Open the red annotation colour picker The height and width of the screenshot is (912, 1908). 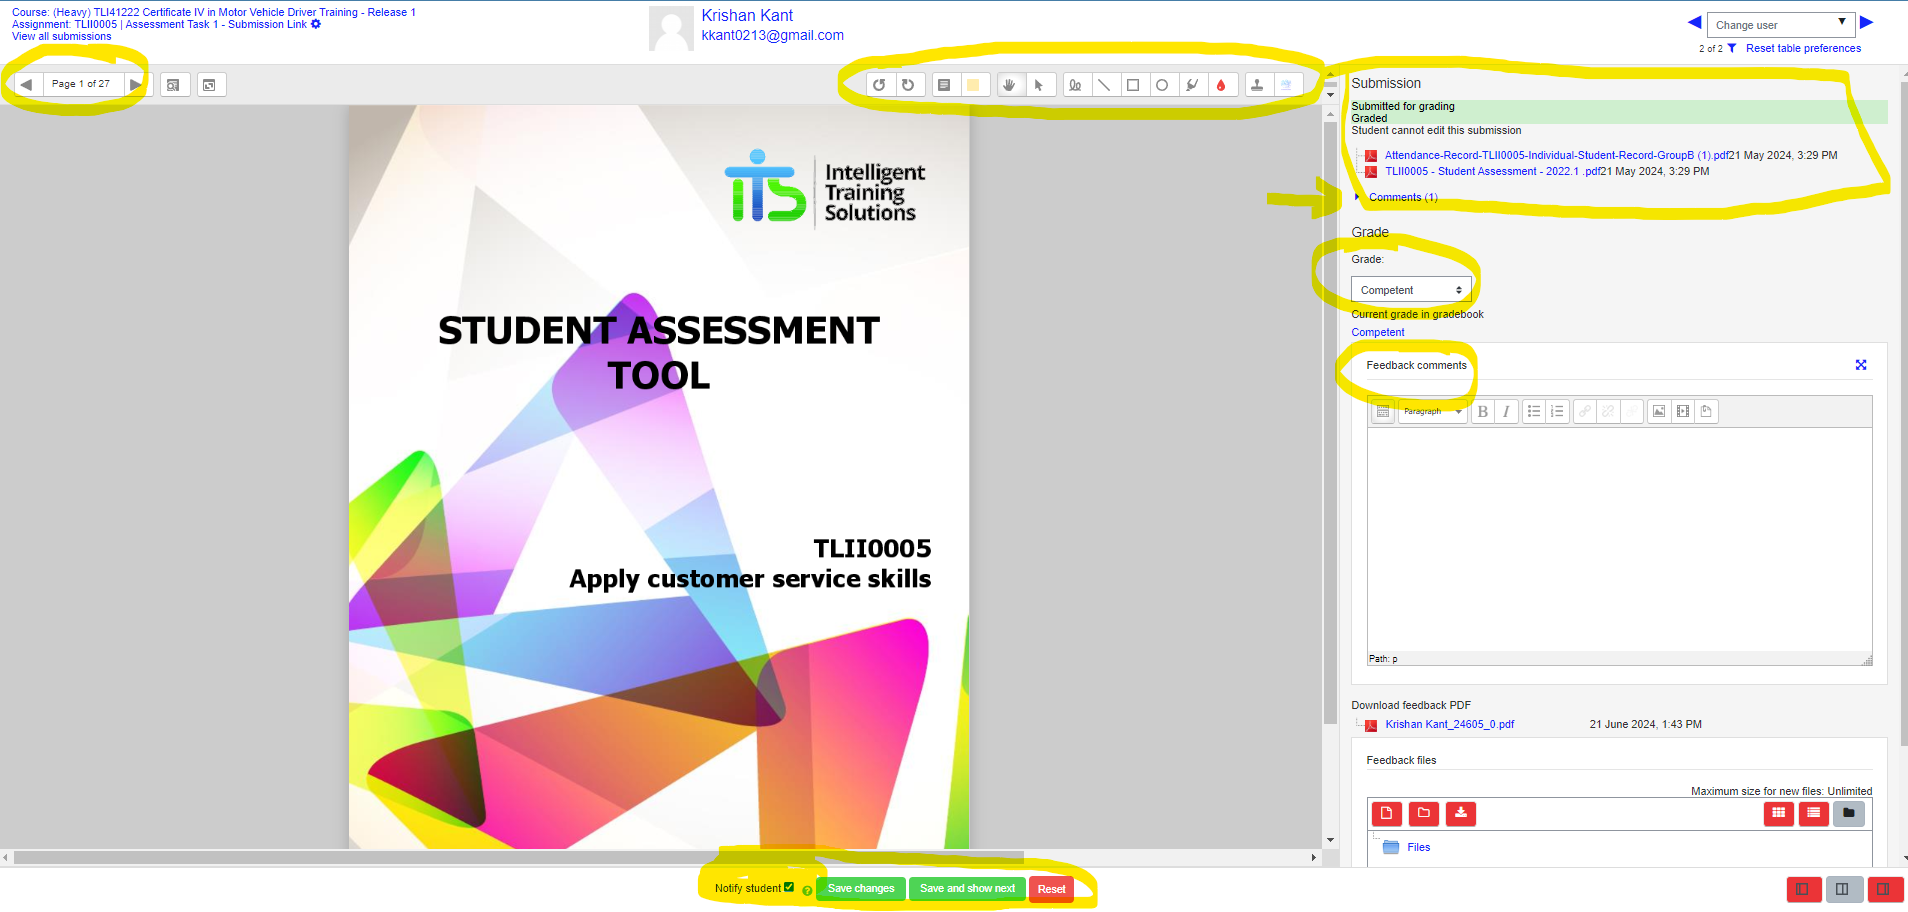click(1221, 85)
